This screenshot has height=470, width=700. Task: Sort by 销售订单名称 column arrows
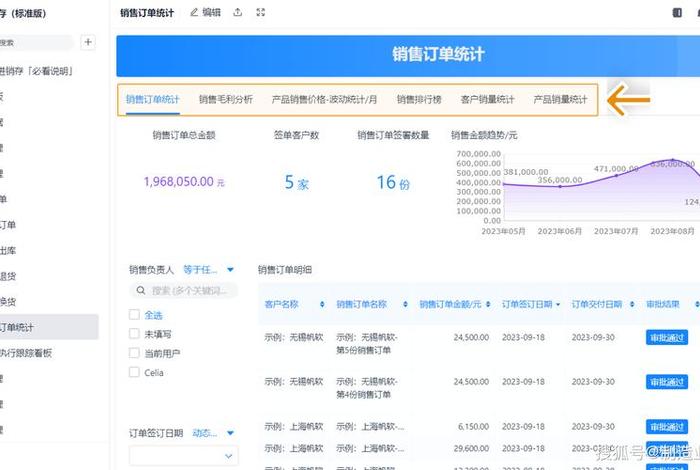point(405,304)
